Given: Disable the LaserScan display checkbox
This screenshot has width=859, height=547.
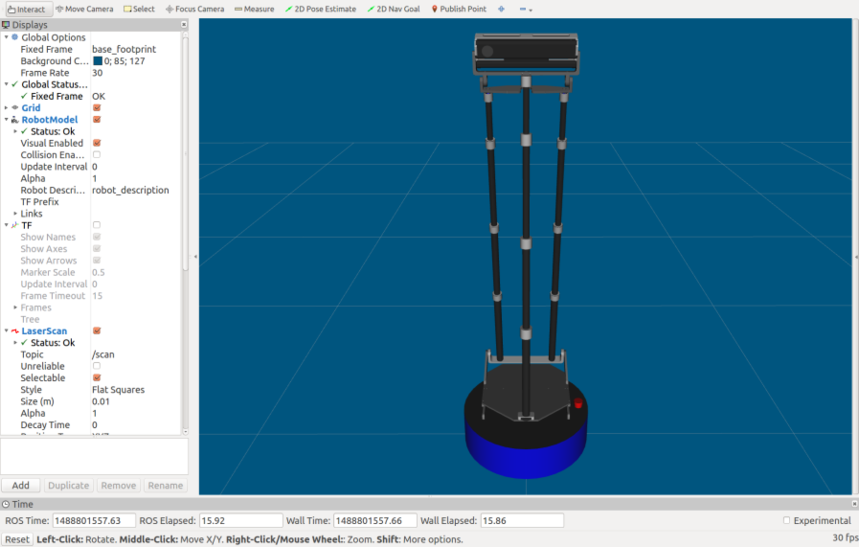Looking at the screenshot, I should point(97,331).
